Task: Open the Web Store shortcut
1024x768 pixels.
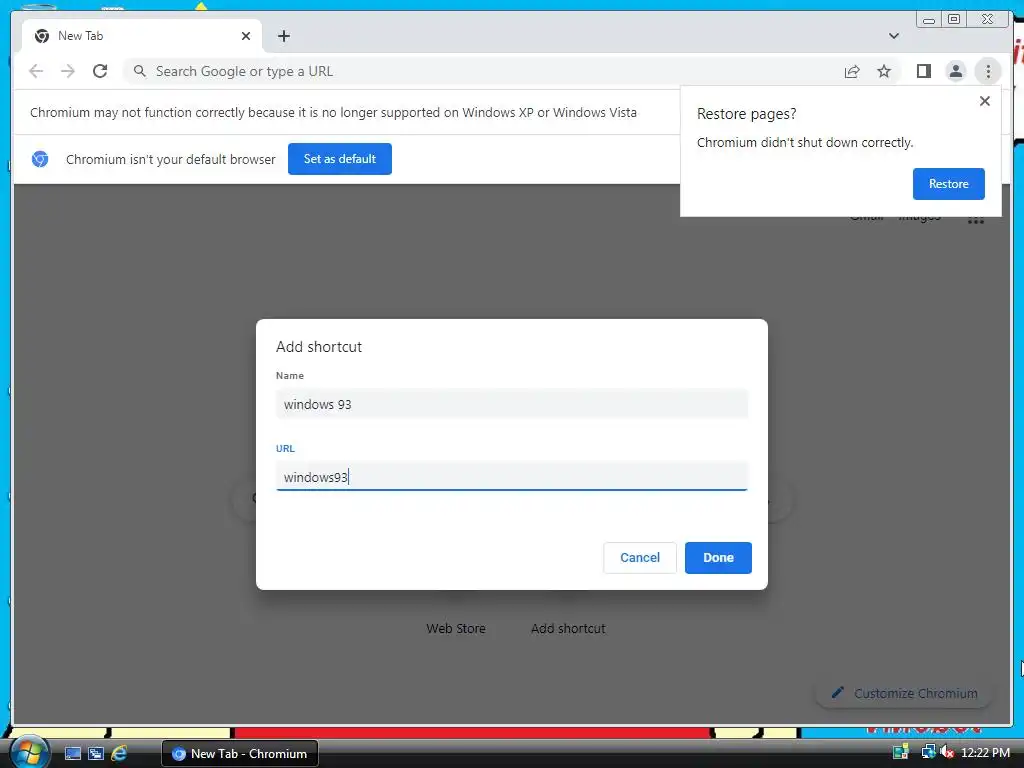Action: tap(456, 628)
